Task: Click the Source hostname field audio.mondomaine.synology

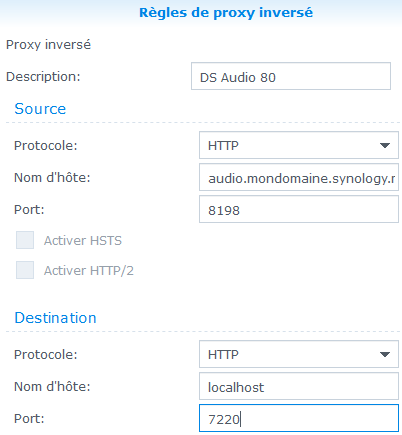Action: tap(299, 177)
